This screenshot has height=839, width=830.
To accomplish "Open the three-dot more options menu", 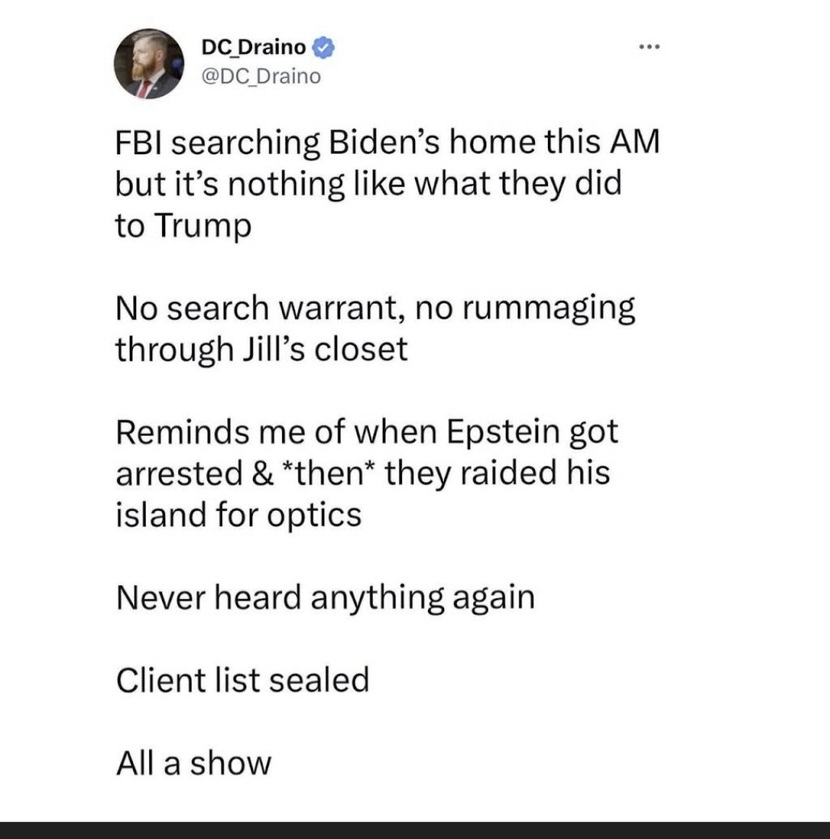I will (x=650, y=47).
